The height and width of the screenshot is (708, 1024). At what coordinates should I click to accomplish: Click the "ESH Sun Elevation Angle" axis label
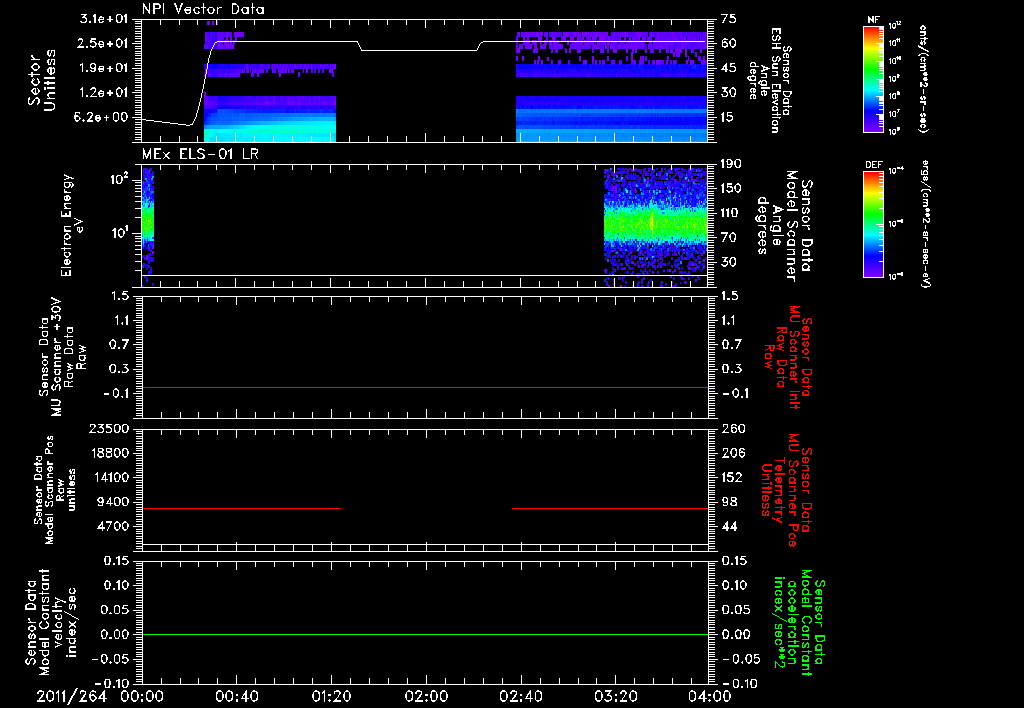pos(769,80)
